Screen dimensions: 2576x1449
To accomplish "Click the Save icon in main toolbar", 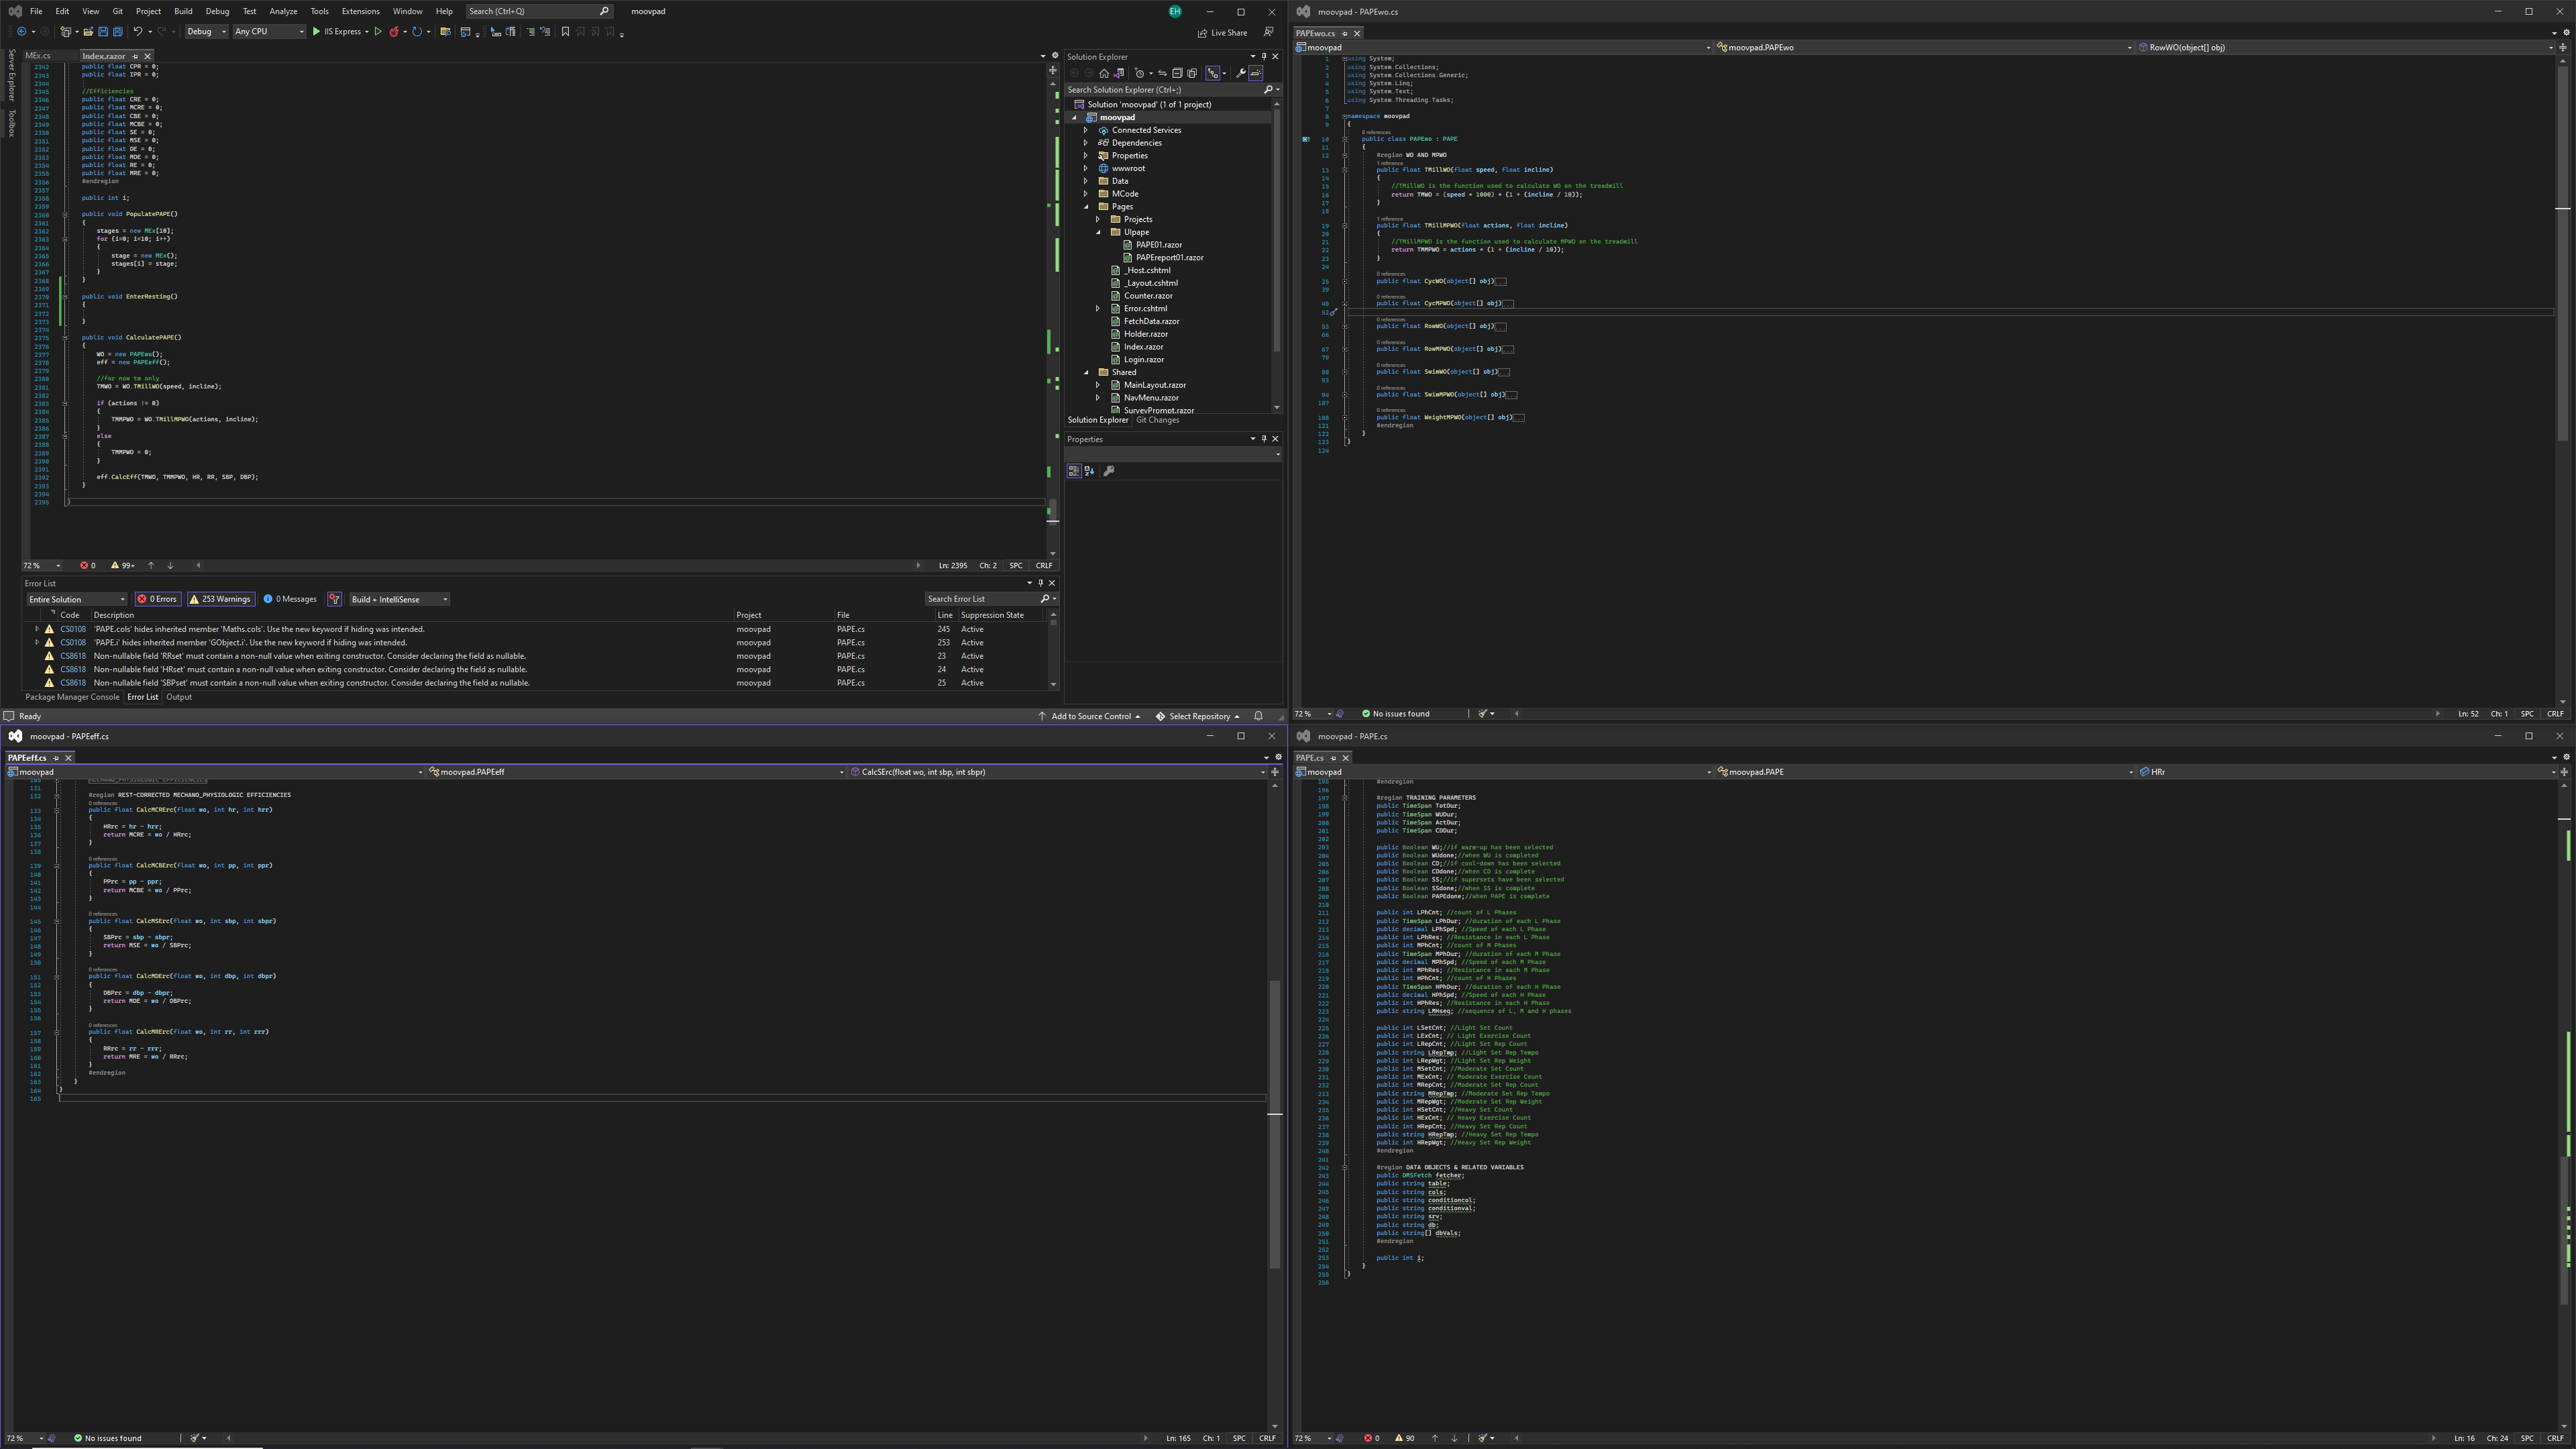I will 103,32.
